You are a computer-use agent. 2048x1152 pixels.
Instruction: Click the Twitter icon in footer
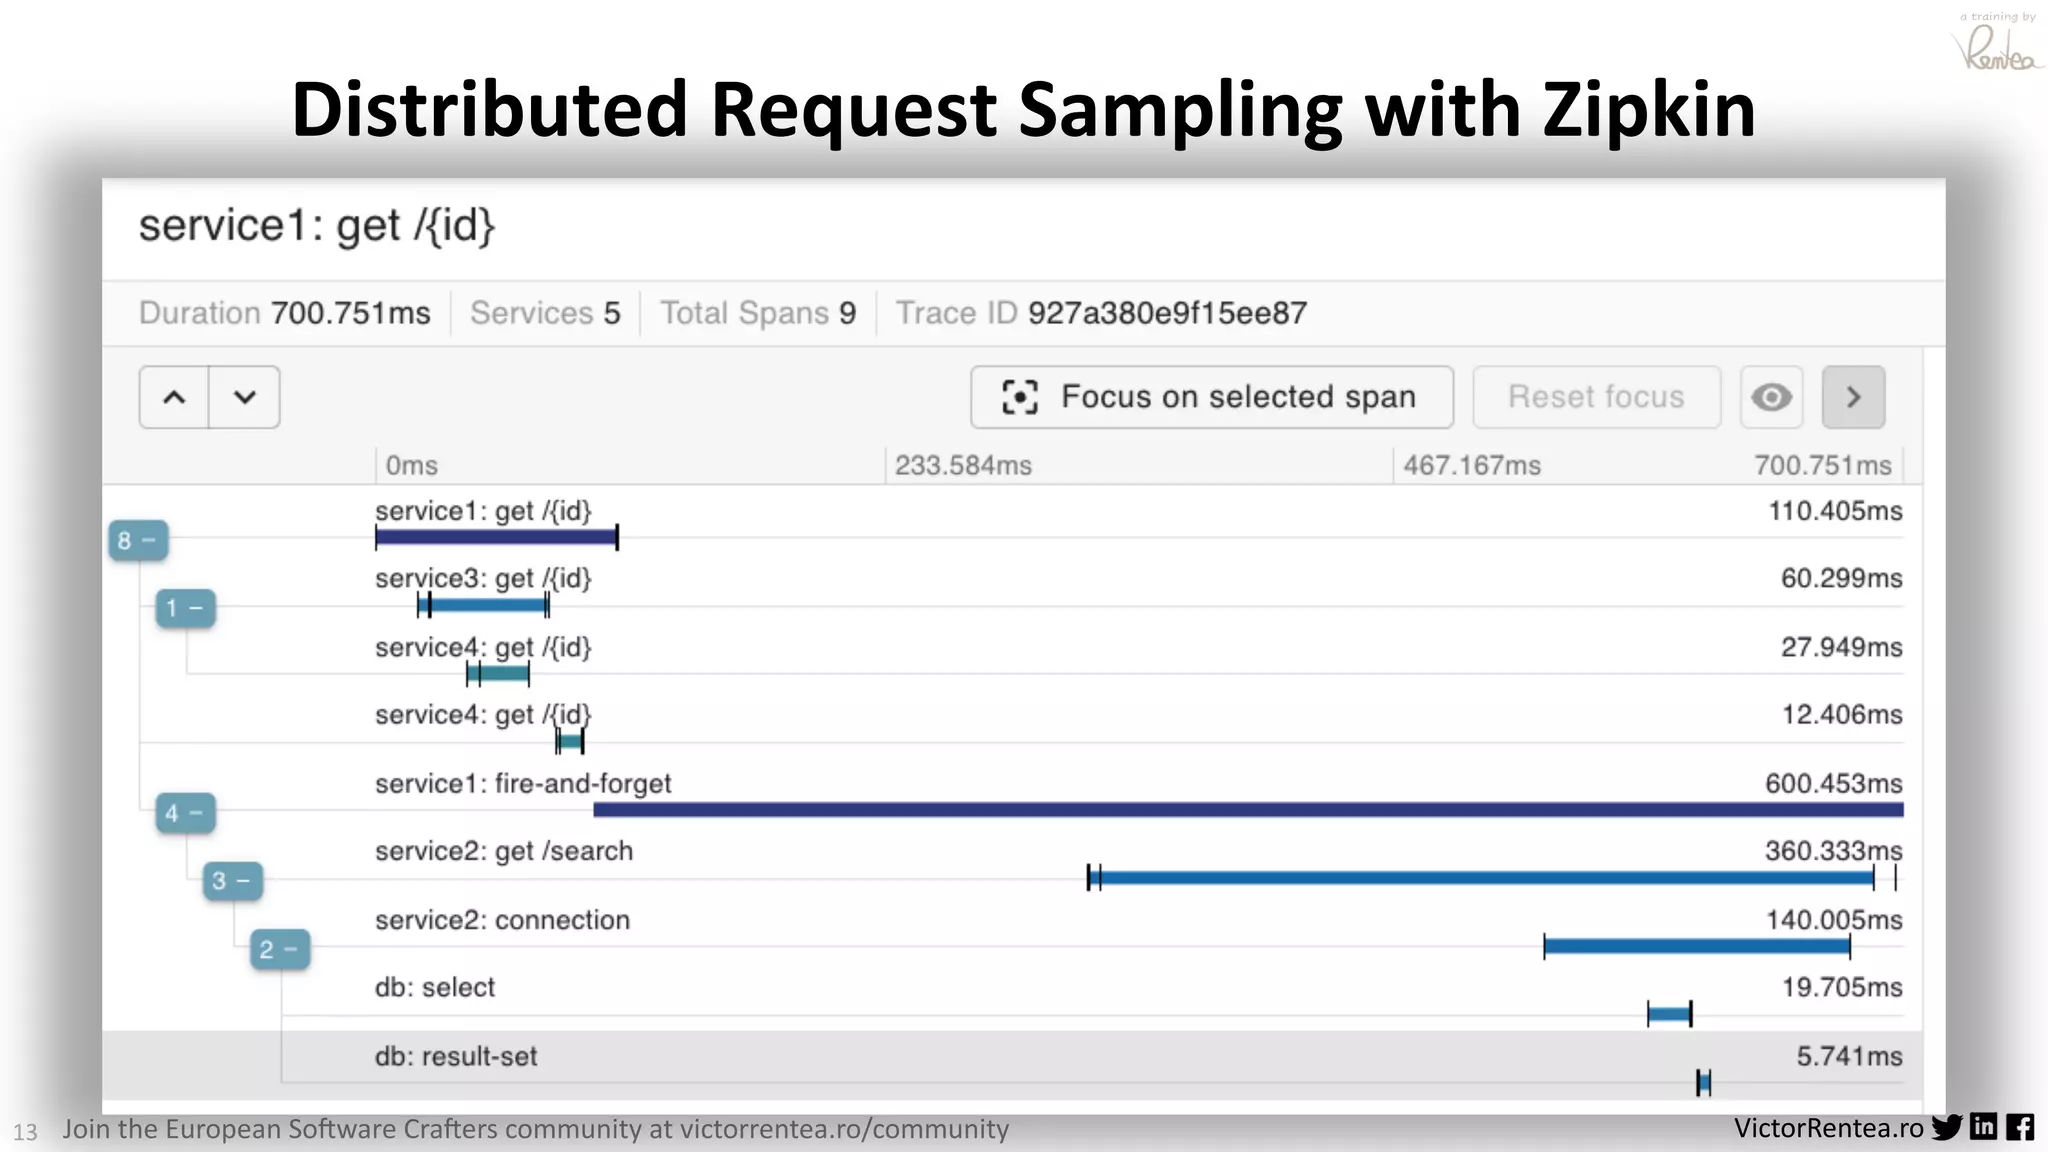(1947, 1128)
